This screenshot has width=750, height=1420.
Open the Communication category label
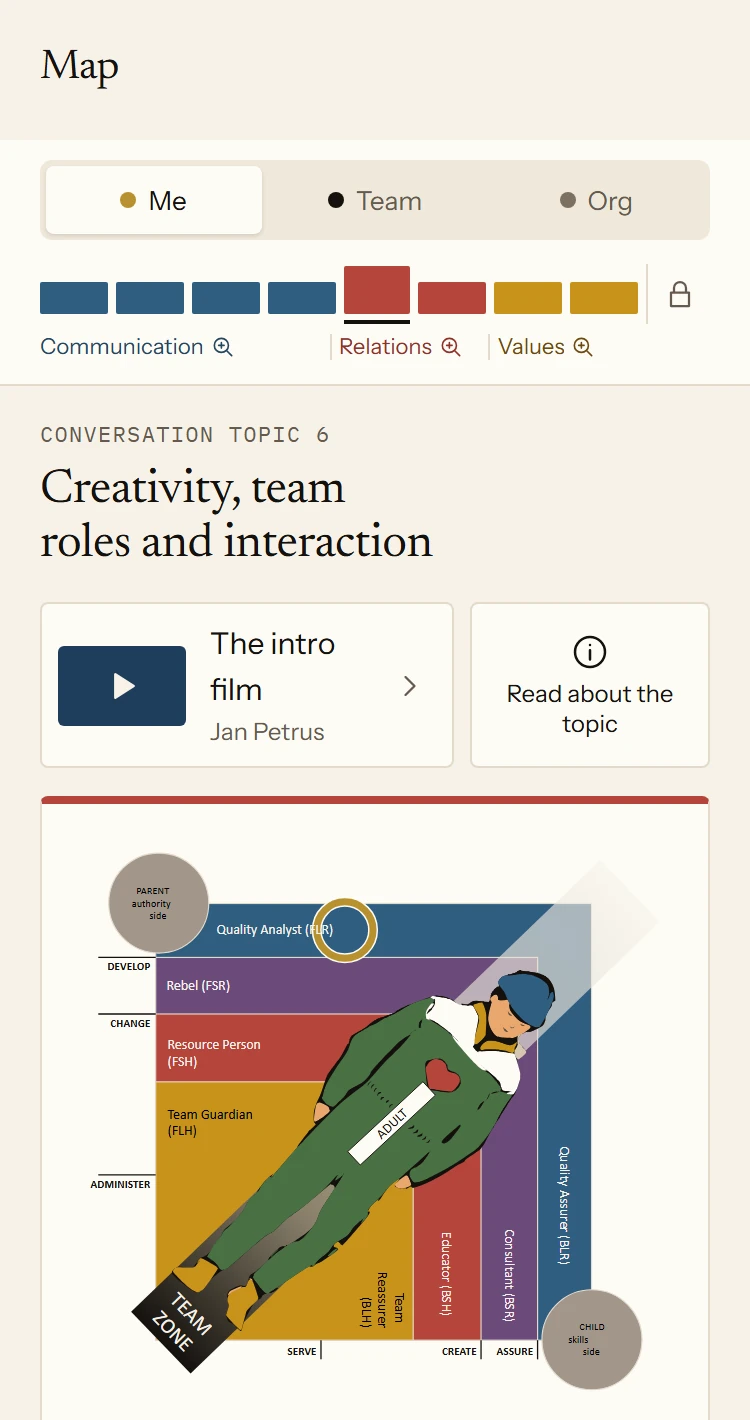[122, 347]
